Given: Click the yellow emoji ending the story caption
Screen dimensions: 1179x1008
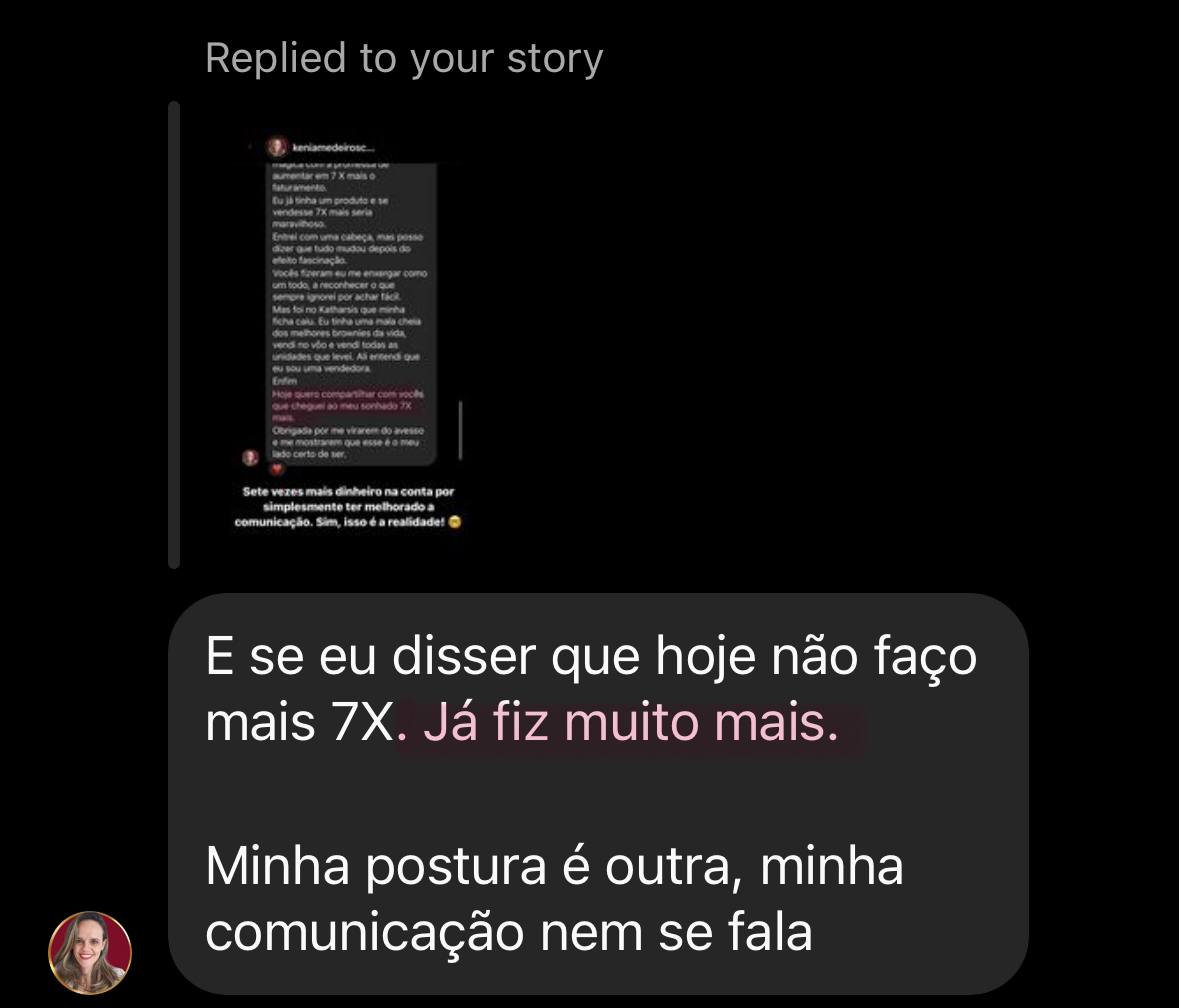Looking at the screenshot, I should (454, 522).
